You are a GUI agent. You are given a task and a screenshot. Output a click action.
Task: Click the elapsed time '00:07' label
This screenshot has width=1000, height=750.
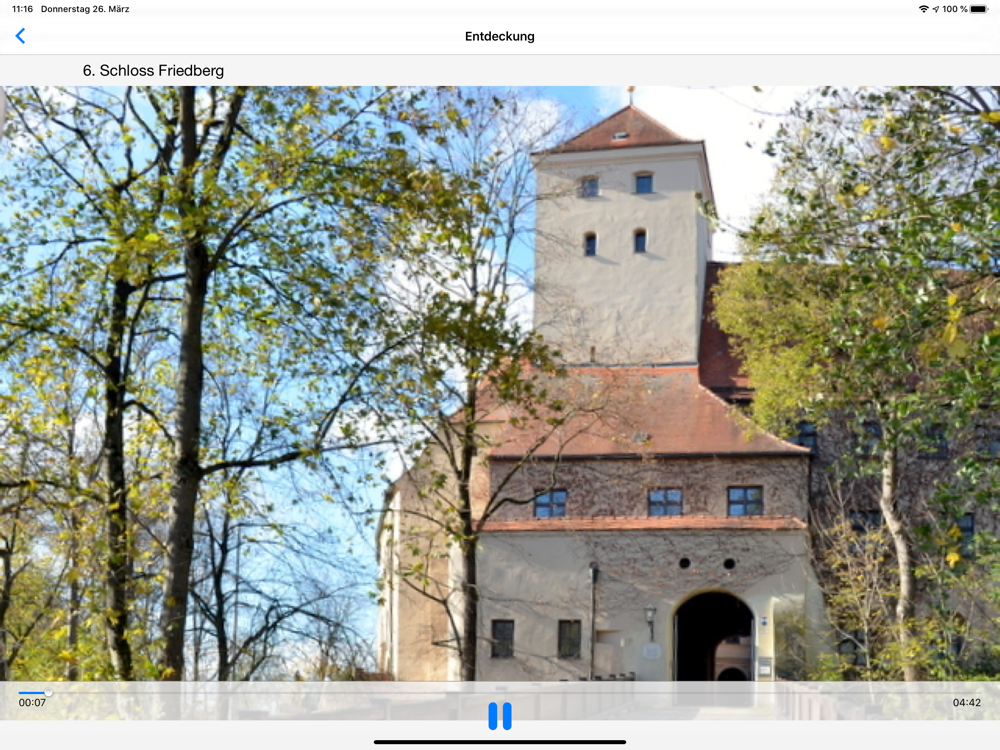(32, 703)
